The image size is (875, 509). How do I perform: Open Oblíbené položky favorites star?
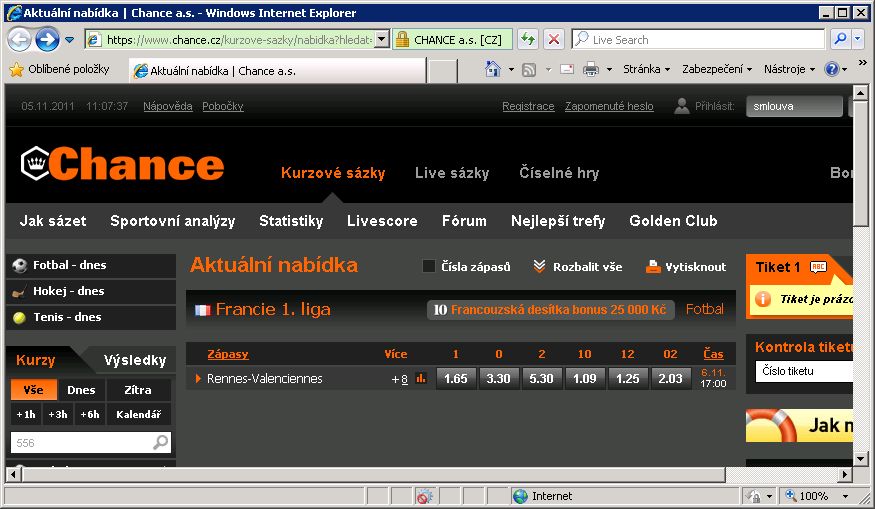[17, 69]
